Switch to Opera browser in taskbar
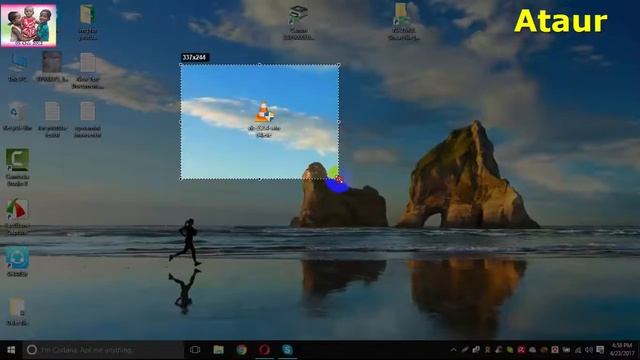The width and height of the screenshot is (640, 360). pos(264,350)
